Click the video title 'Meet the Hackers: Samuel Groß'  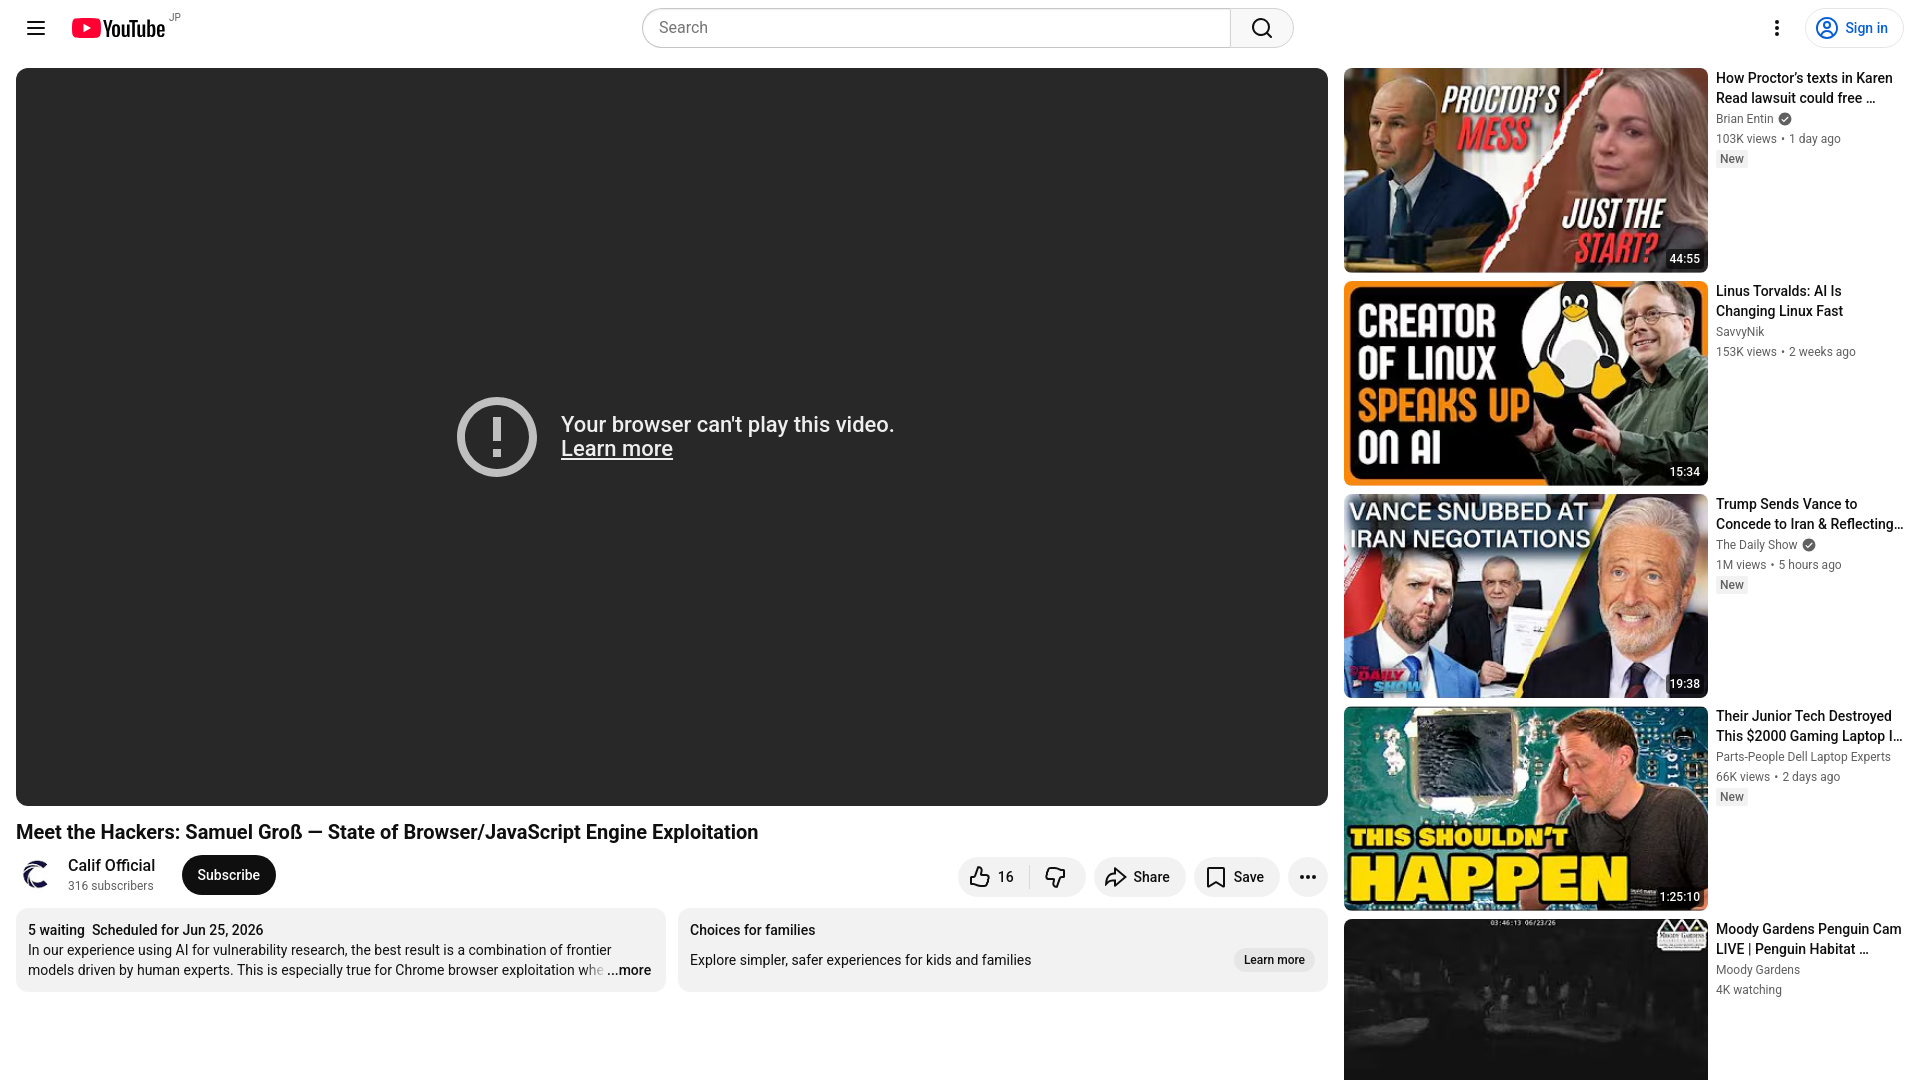click(x=387, y=832)
